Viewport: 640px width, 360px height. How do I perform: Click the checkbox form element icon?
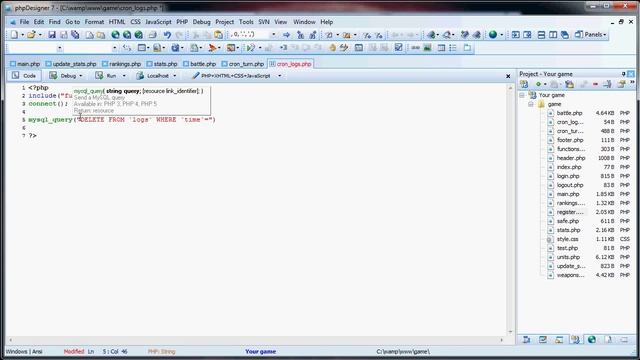tap(399, 48)
